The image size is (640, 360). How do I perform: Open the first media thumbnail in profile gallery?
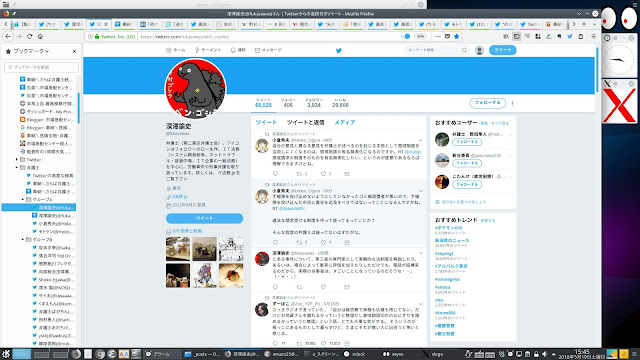(x=178, y=249)
